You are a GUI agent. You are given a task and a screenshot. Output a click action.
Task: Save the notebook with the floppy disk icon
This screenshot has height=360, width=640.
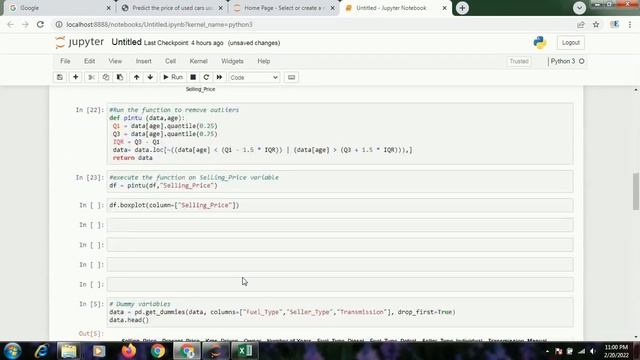60,77
